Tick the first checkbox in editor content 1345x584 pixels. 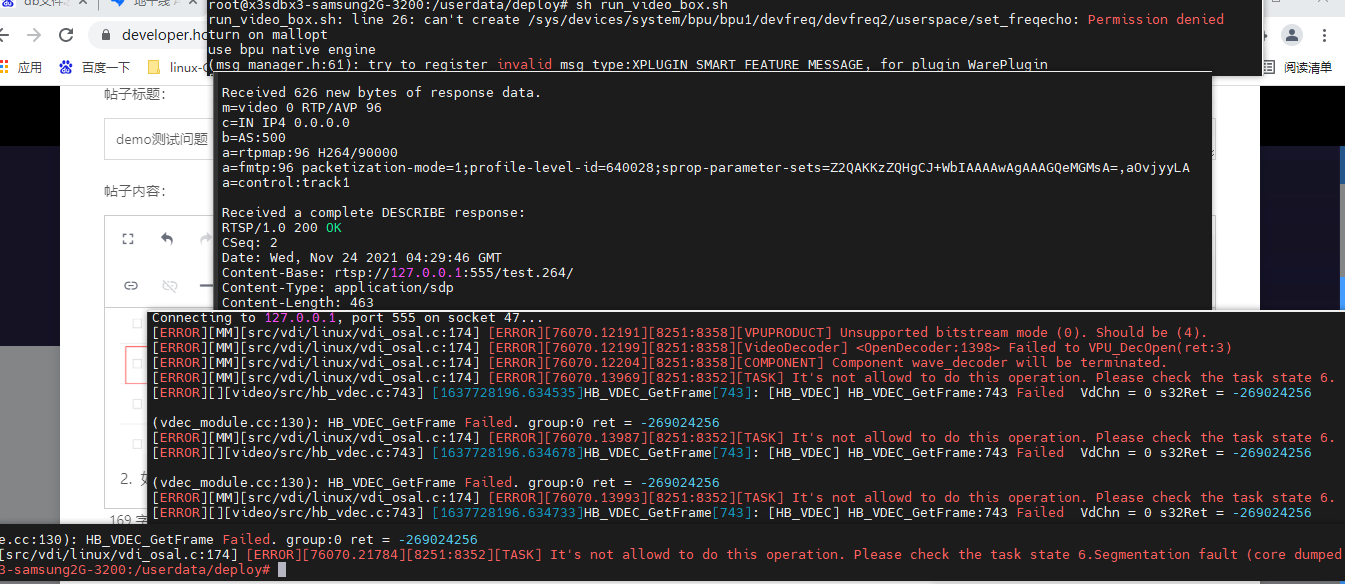136,323
